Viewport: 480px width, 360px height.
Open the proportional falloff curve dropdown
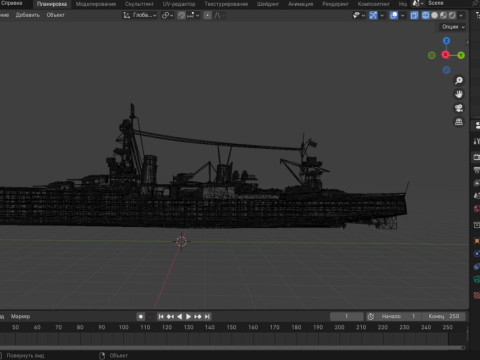[x=218, y=15]
